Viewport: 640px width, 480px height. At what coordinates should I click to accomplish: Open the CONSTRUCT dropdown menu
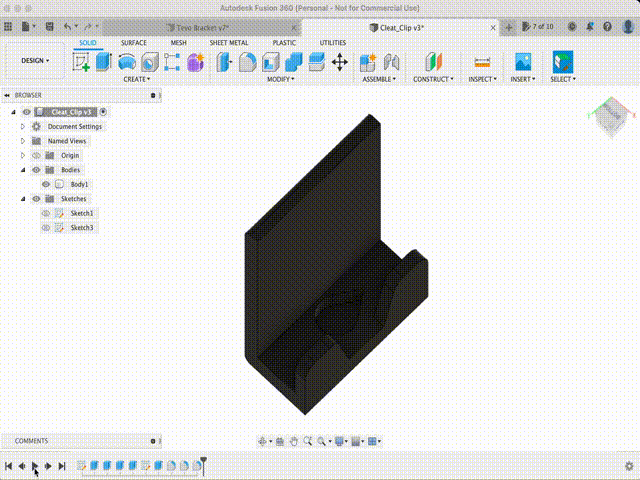pyautogui.click(x=433, y=79)
